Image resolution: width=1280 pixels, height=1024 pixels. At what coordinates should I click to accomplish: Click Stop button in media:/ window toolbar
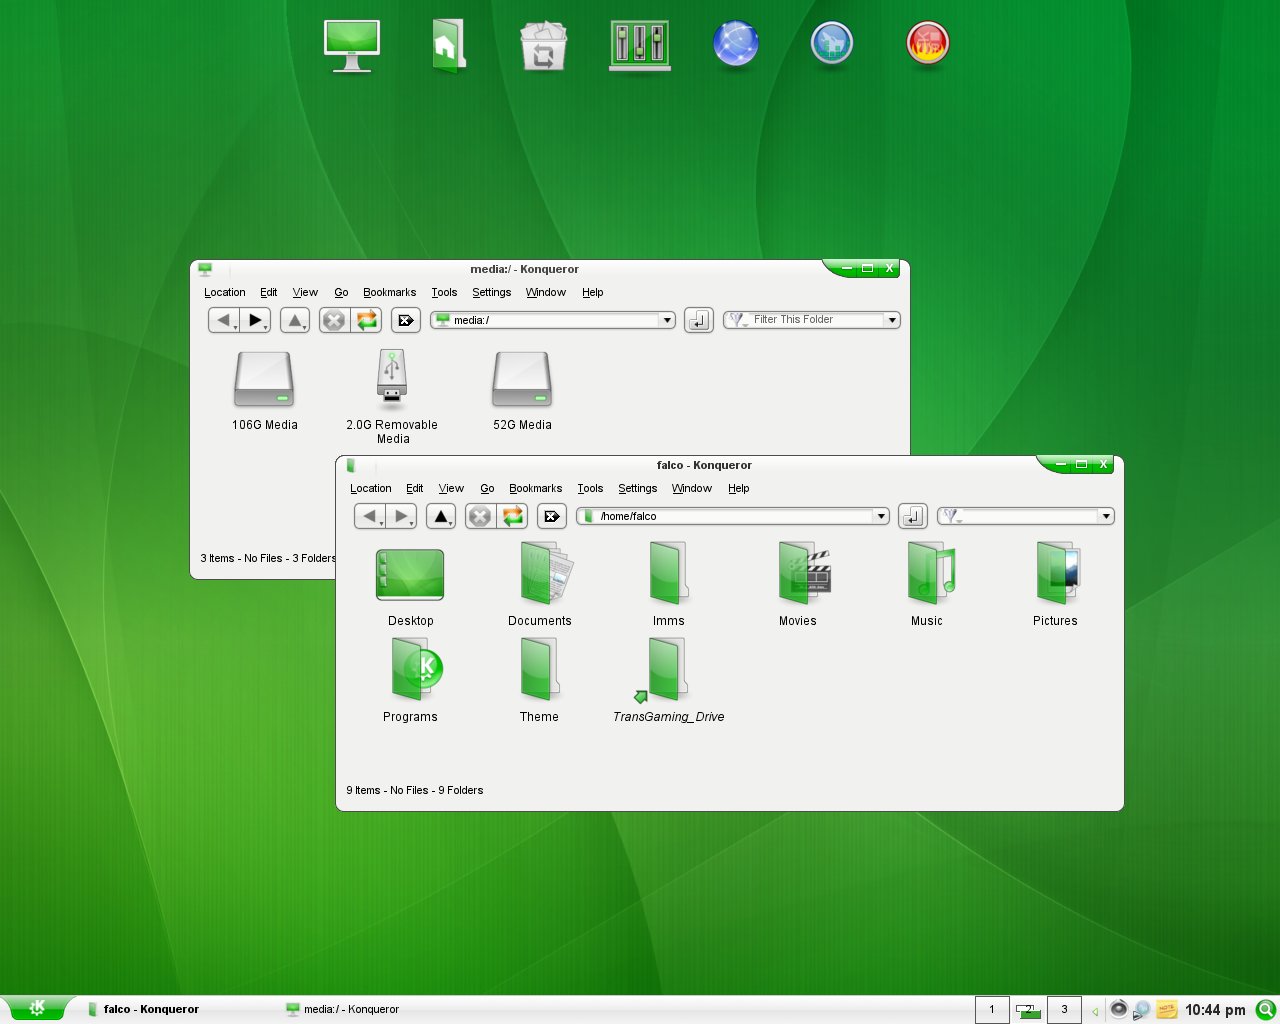(334, 320)
